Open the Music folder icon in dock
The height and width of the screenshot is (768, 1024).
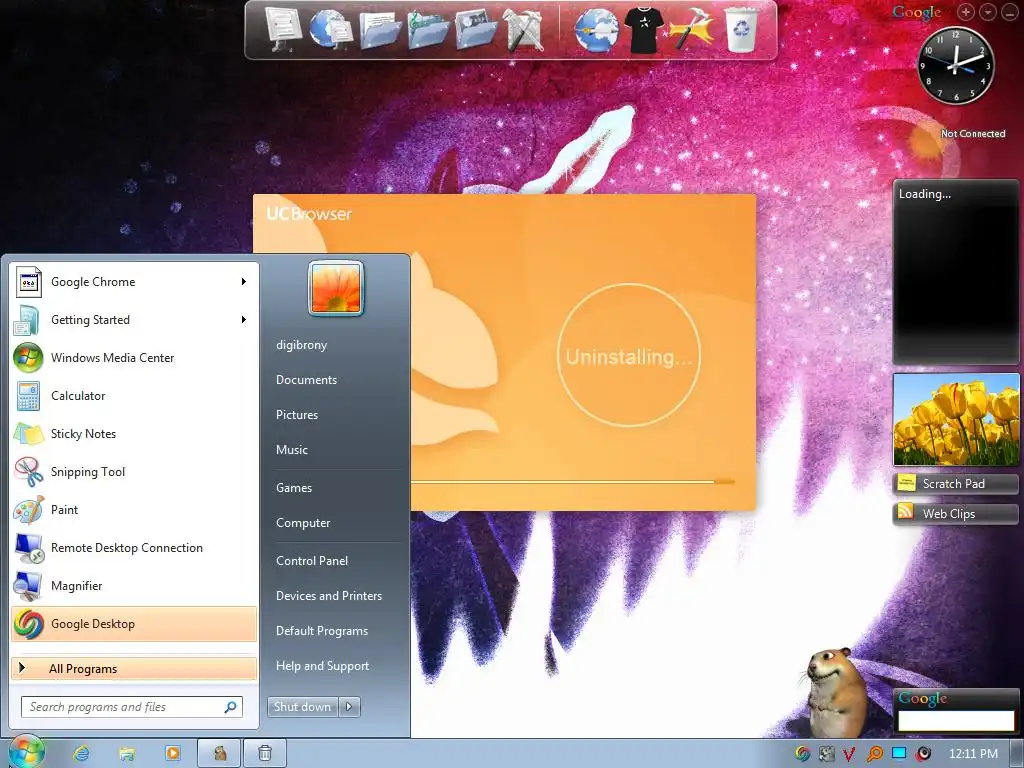tap(428, 30)
